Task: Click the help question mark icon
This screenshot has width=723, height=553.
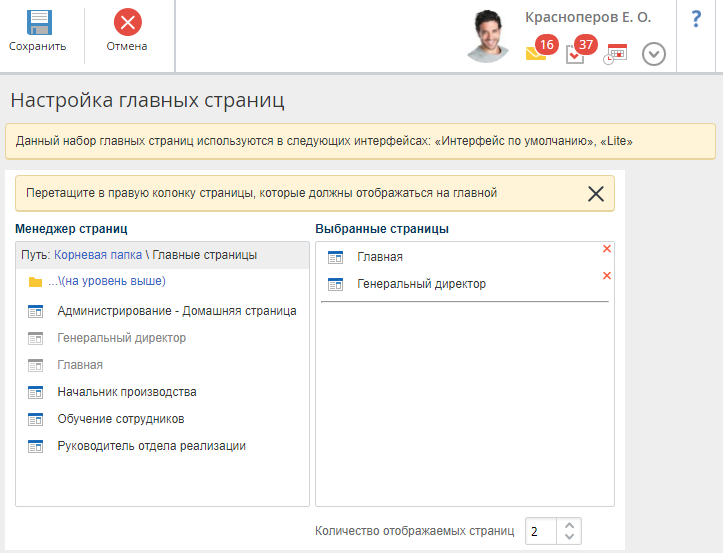Action: tap(696, 19)
